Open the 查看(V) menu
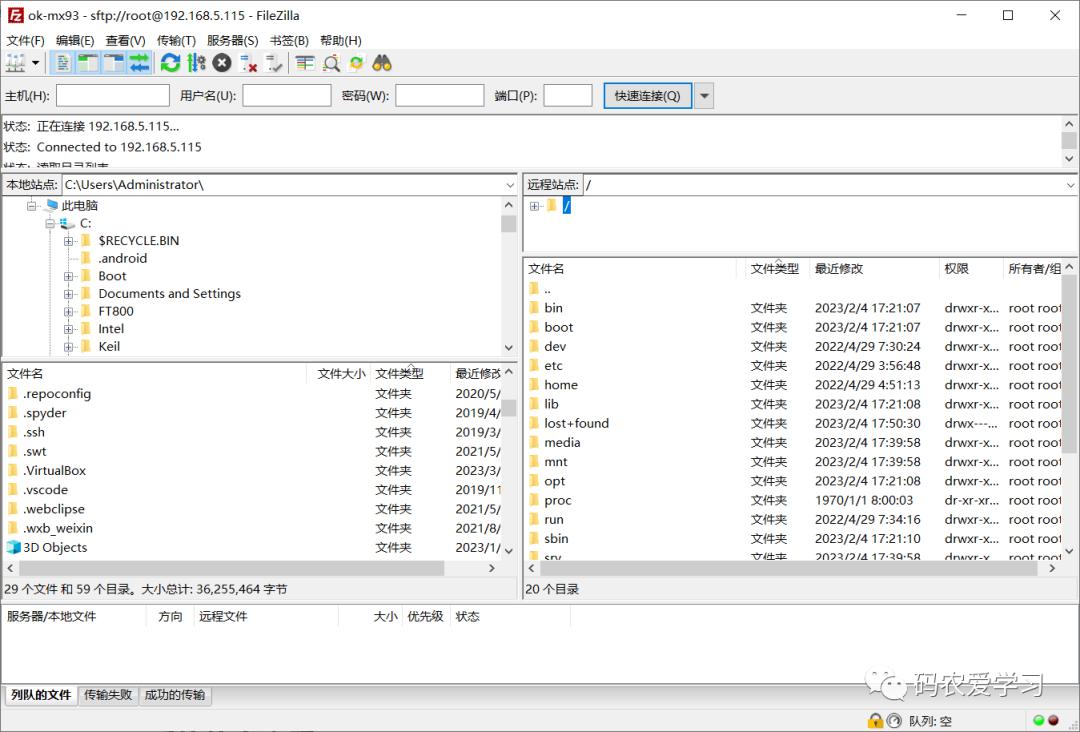This screenshot has width=1080, height=732. 125,41
